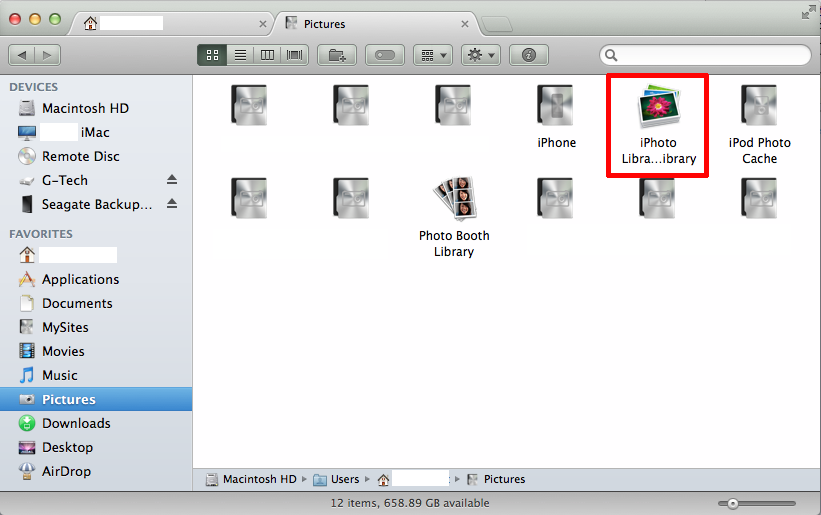Click the toggle pill toolbar button
Image resolution: width=821 pixels, height=515 pixels.
[385, 55]
